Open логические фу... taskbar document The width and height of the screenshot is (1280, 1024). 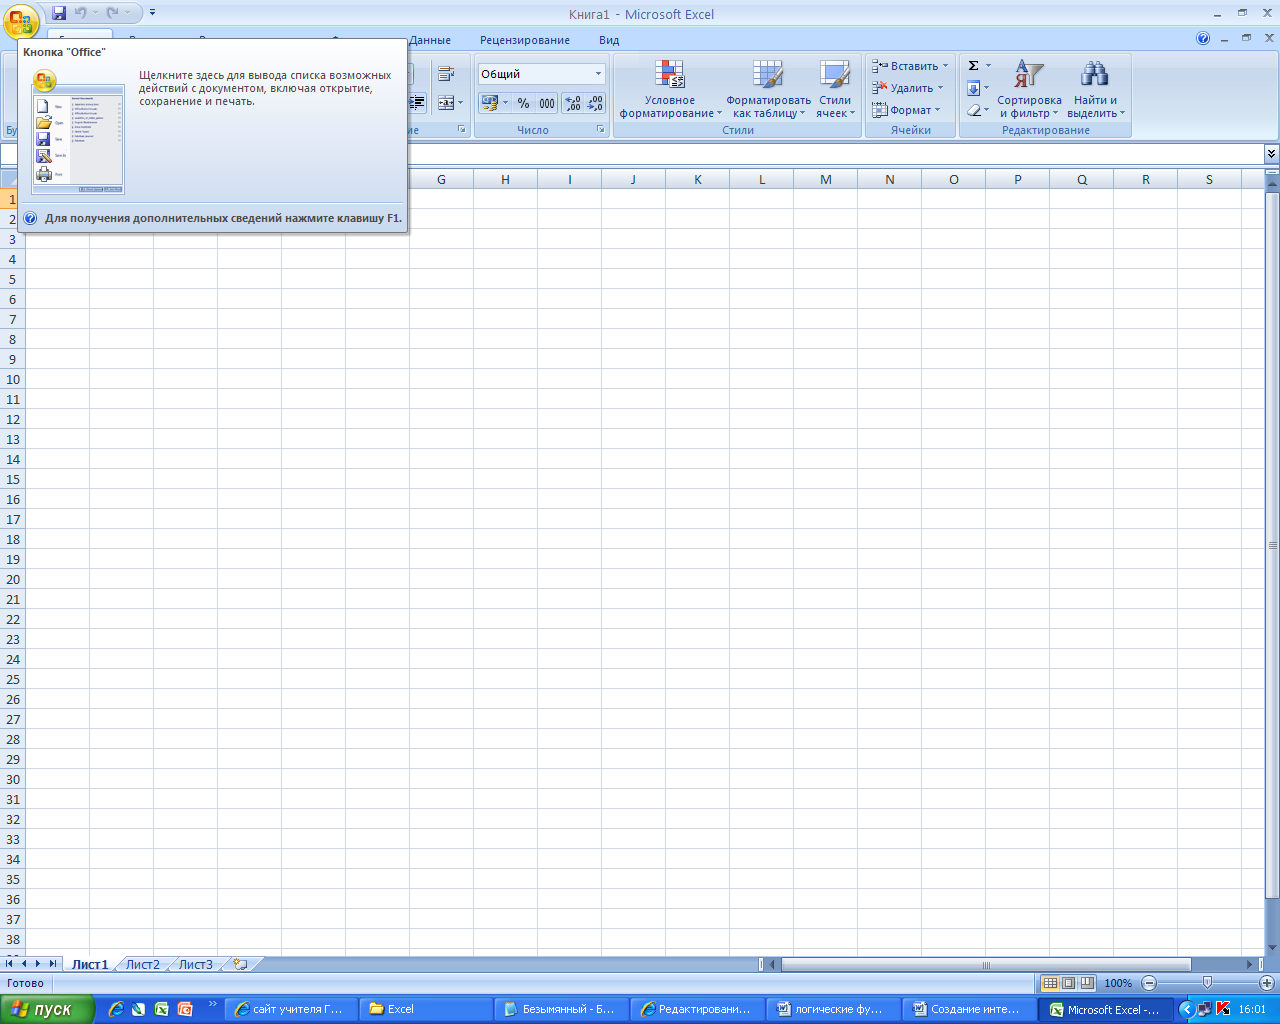point(833,1009)
